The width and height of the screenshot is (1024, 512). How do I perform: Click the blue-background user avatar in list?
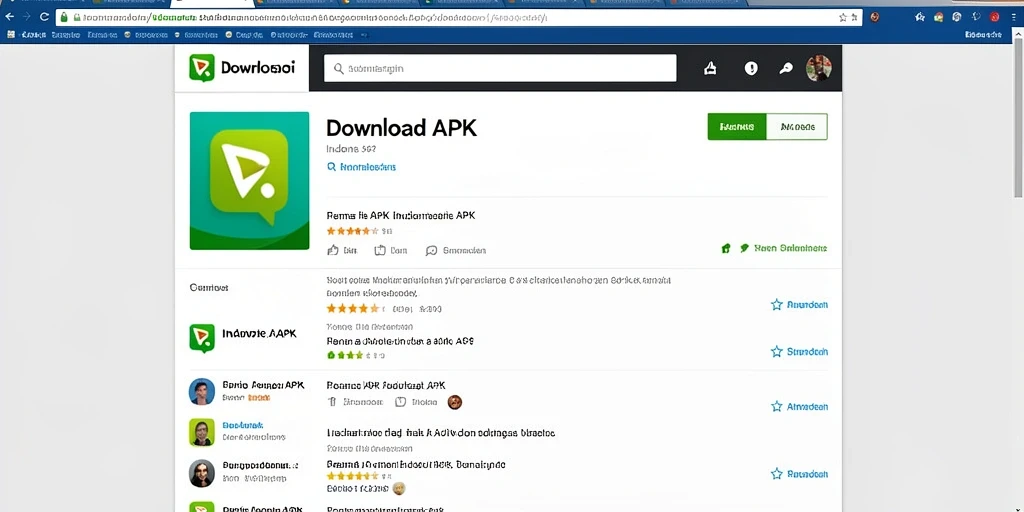202,391
